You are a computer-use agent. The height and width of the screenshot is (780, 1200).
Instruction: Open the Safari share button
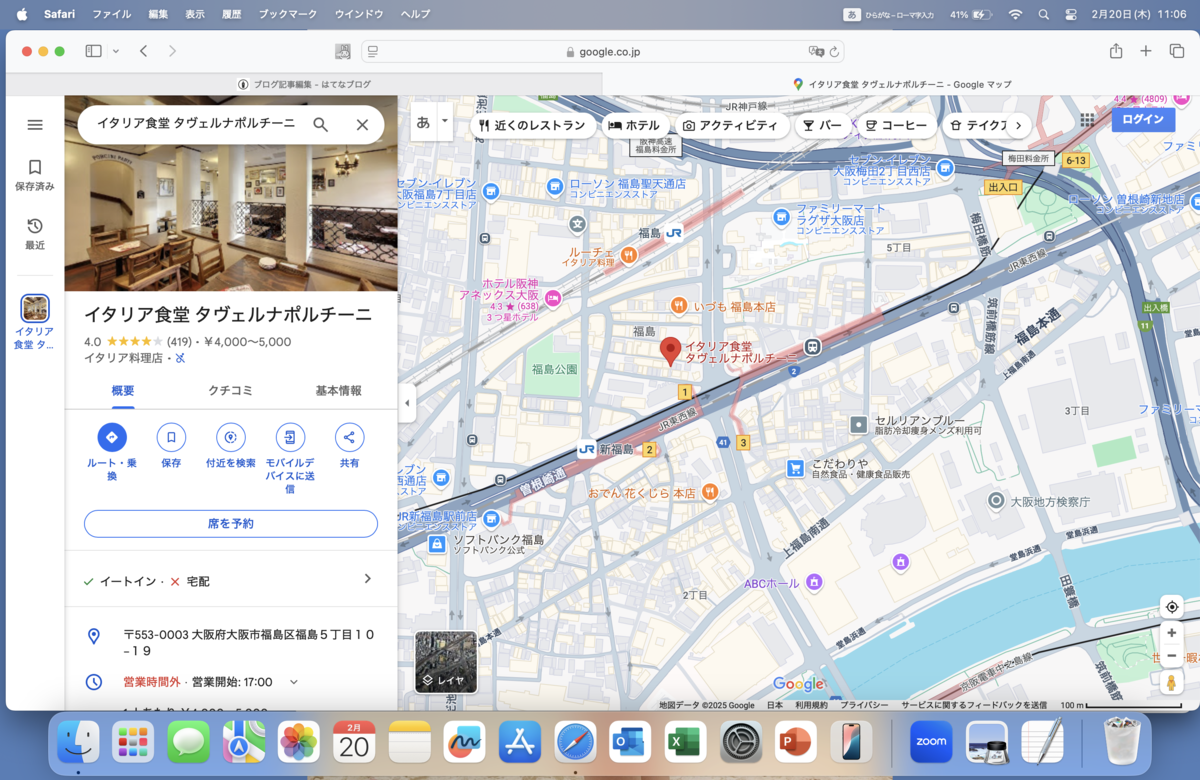click(1116, 51)
